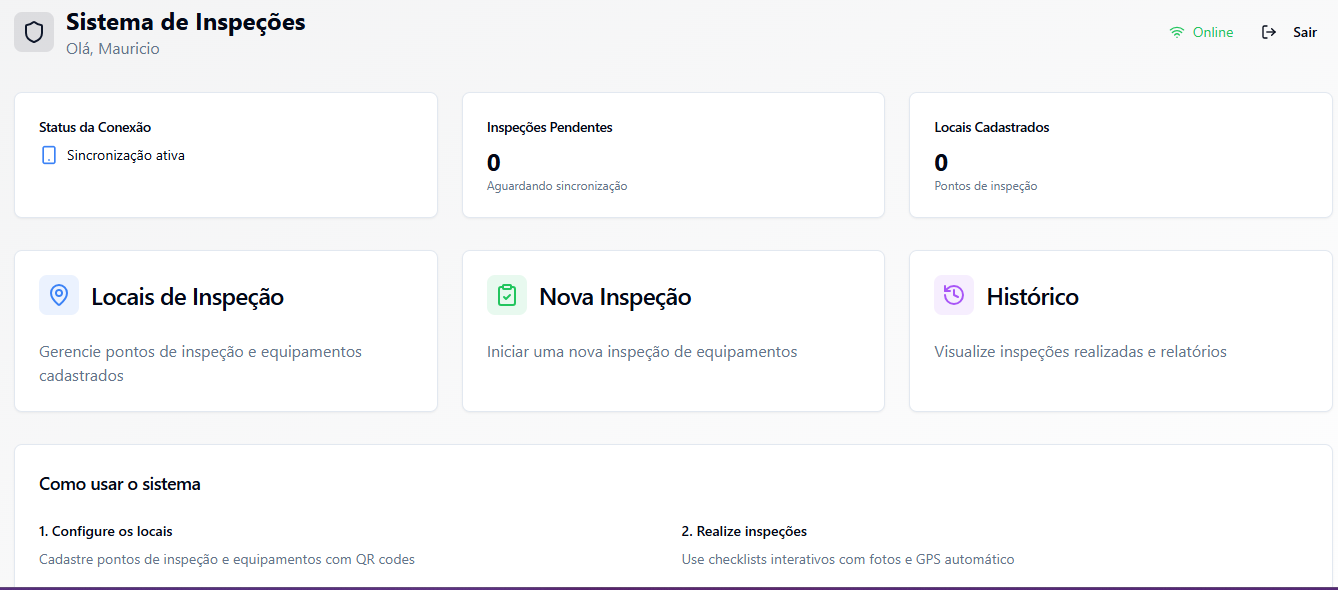Open the Histórico panel
Screen dimensions: 1338x590
click(x=1120, y=330)
